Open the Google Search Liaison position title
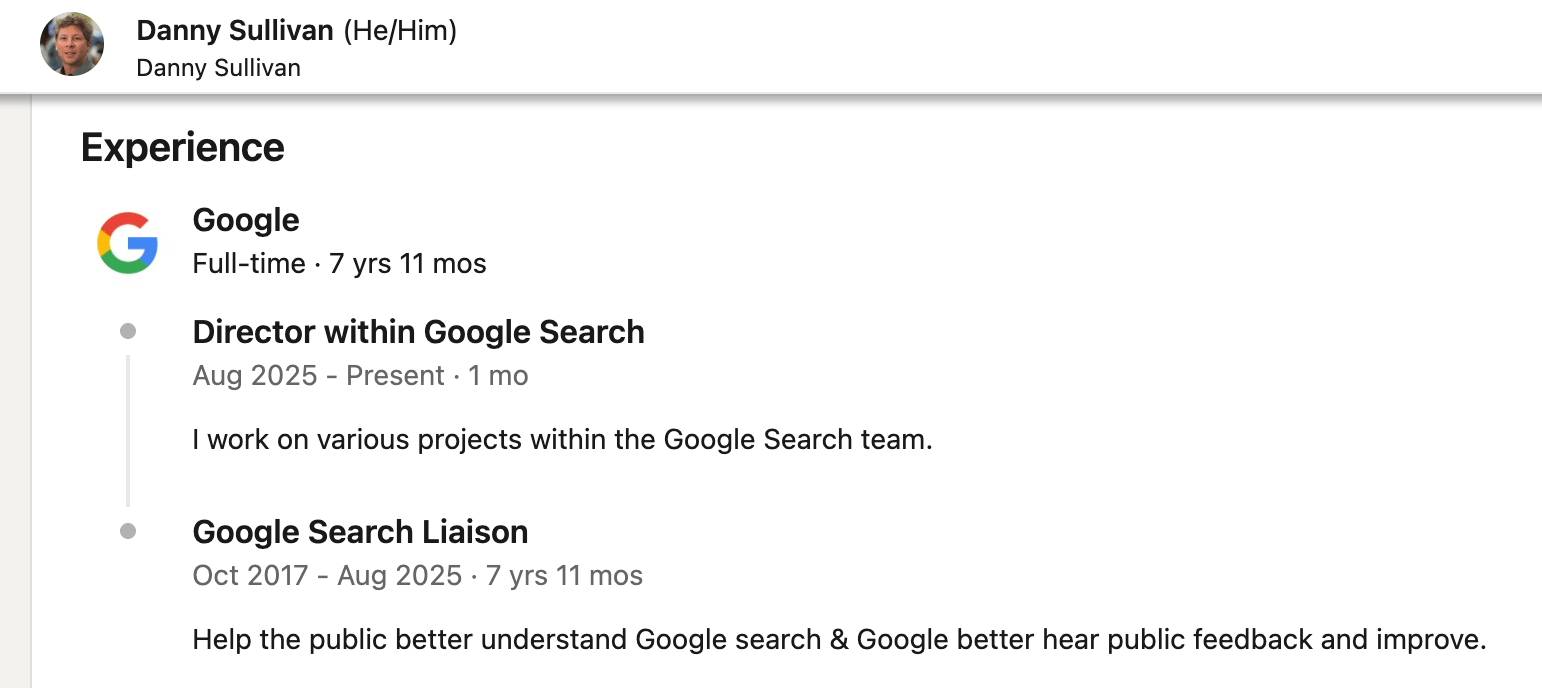Image resolution: width=1542 pixels, height=688 pixels. (360, 532)
